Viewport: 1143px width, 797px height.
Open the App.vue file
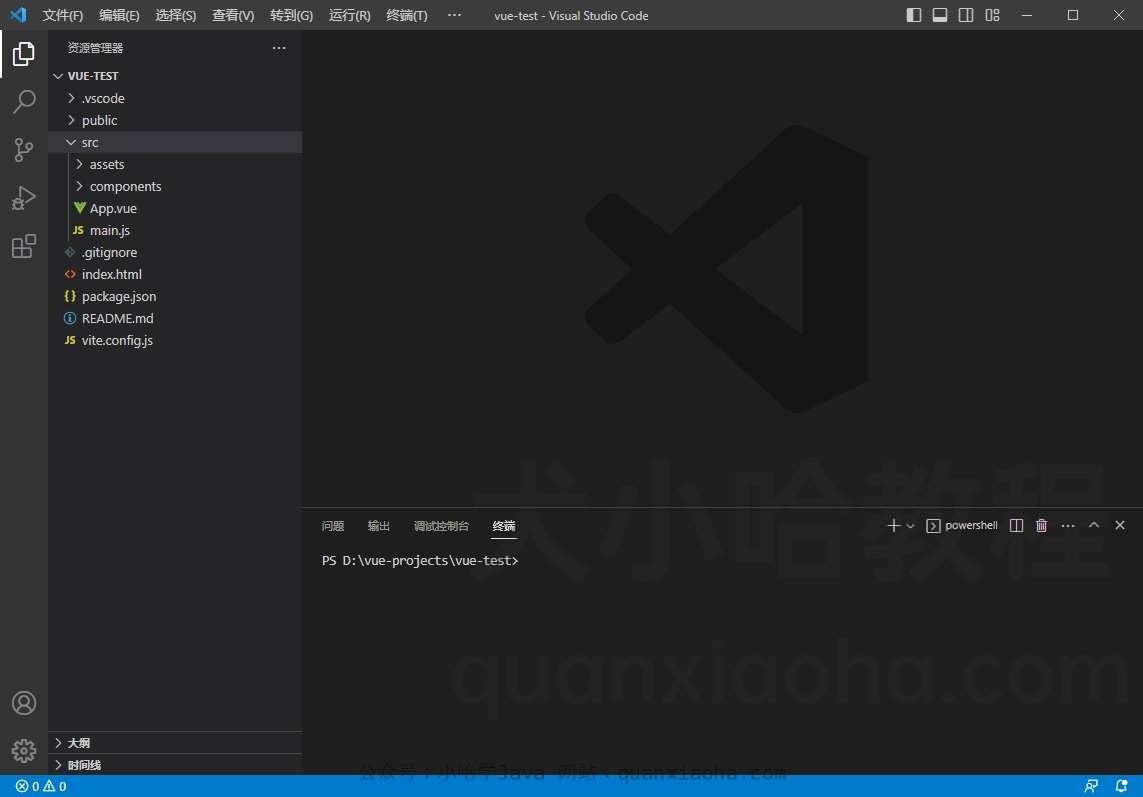(x=113, y=208)
